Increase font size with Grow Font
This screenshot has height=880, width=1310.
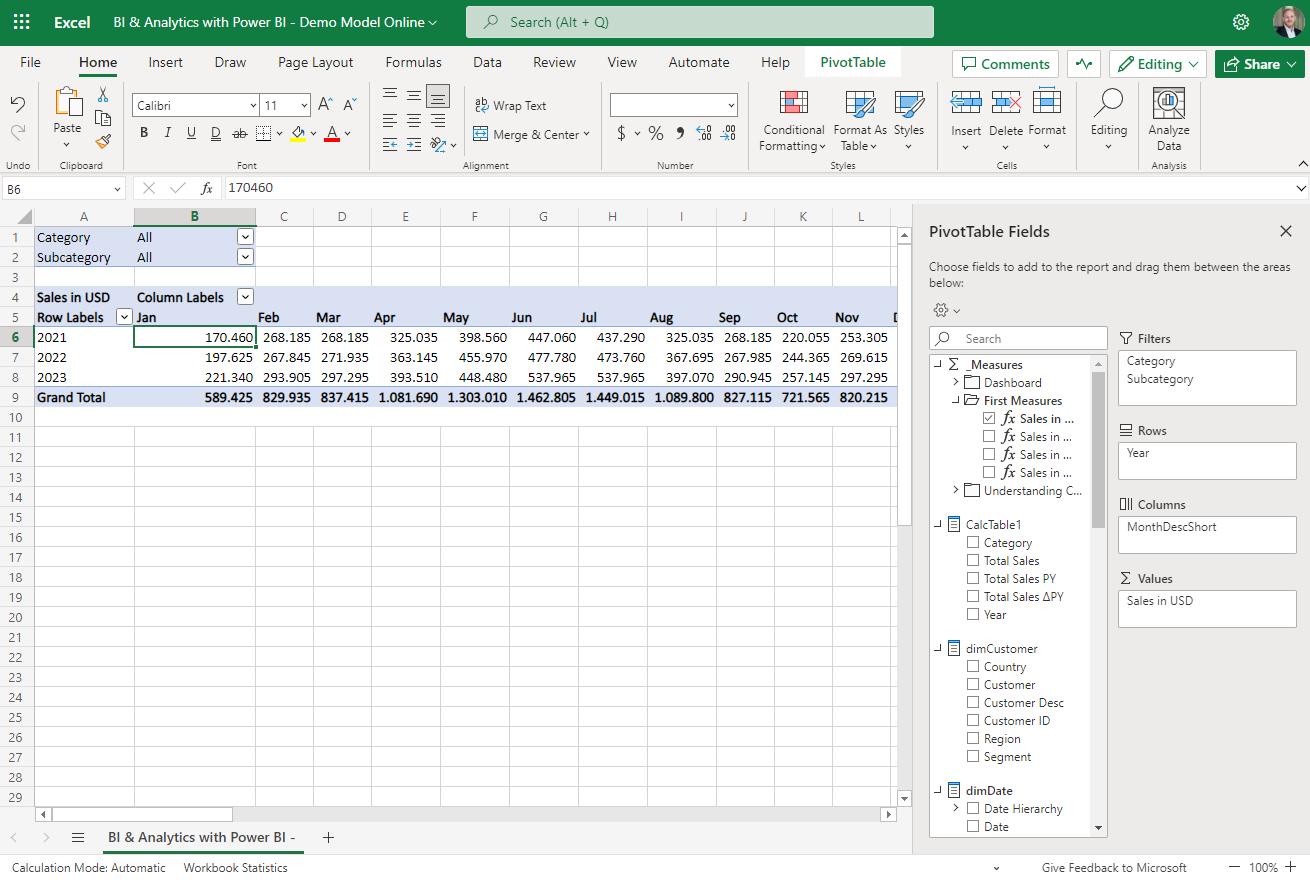tap(325, 104)
